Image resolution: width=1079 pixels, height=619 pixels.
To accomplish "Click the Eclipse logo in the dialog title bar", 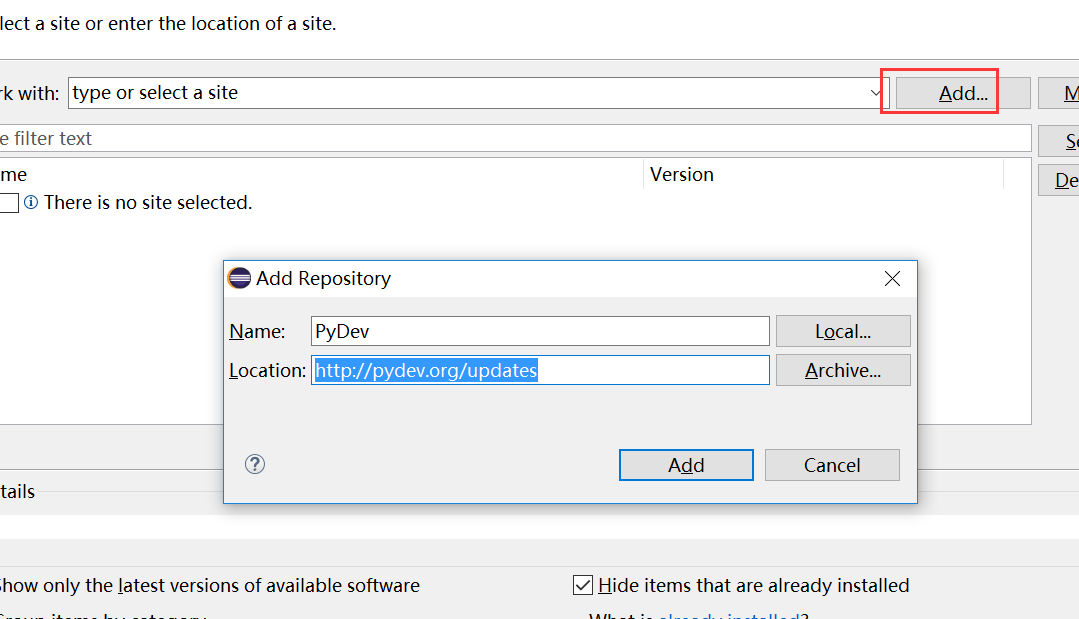I will coord(239,278).
